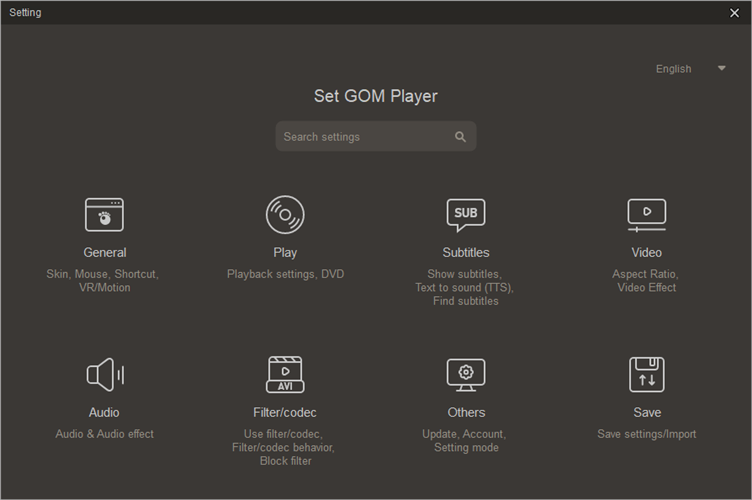This screenshot has height=500, width=752.
Task: Expand the language list arrow
Action: pyautogui.click(x=722, y=69)
